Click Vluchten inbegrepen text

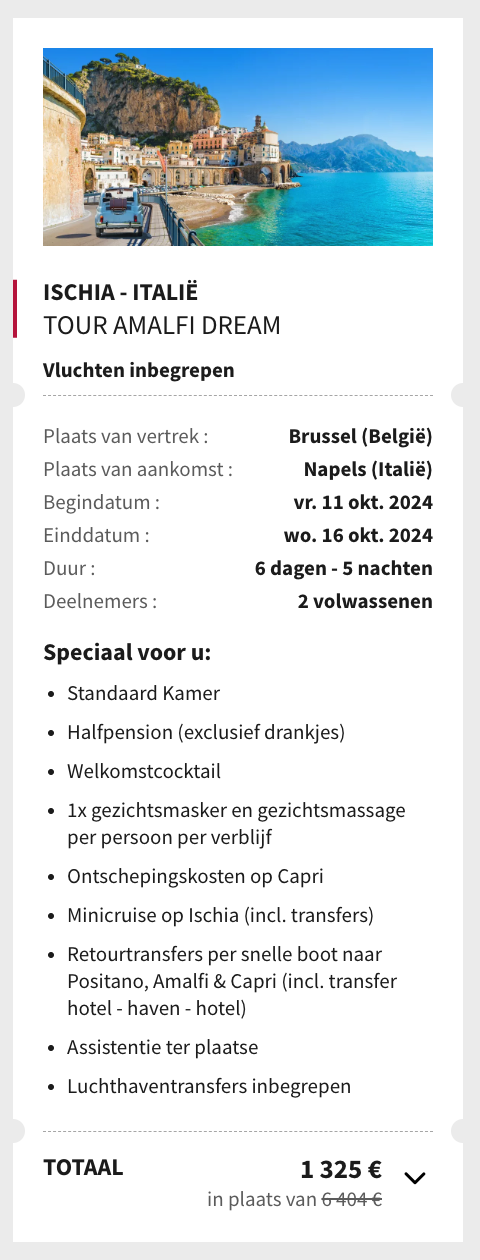coord(139,370)
